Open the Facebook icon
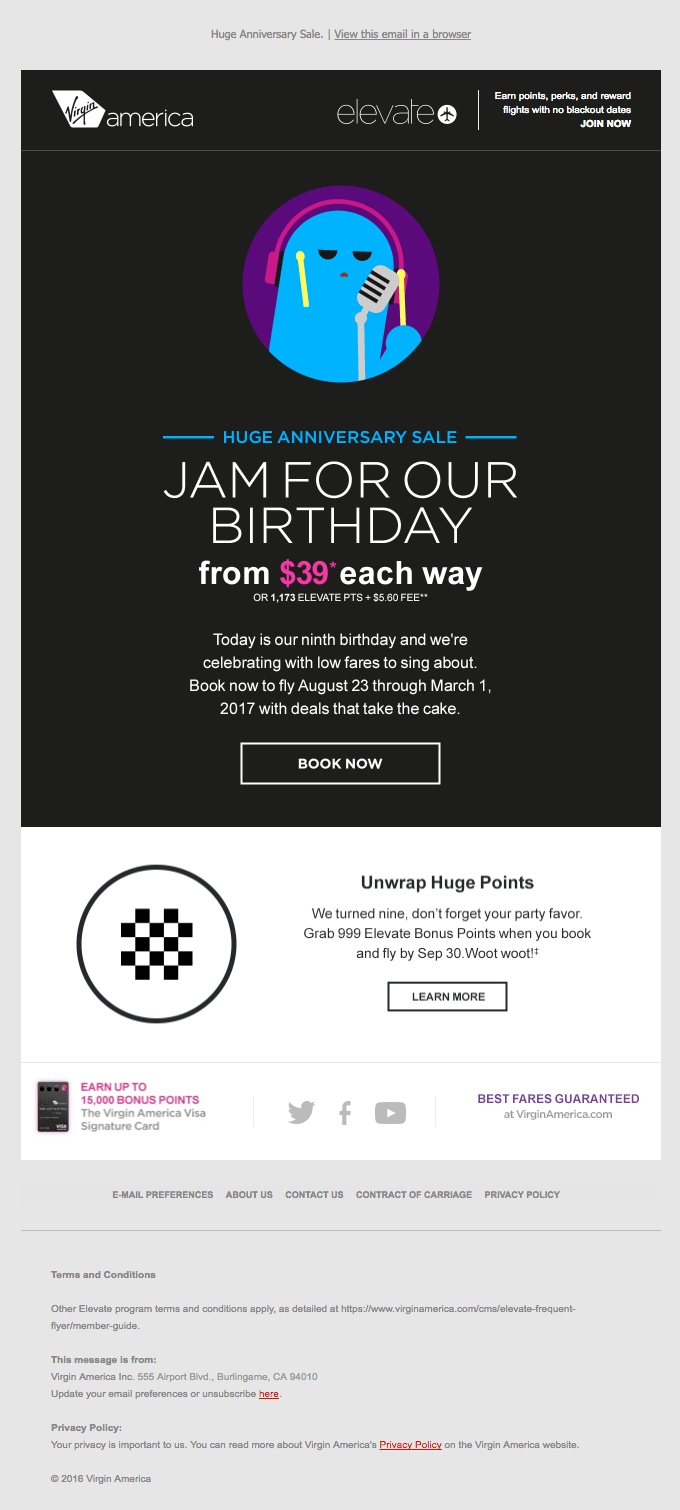This screenshot has height=1510, width=680. coord(345,1112)
